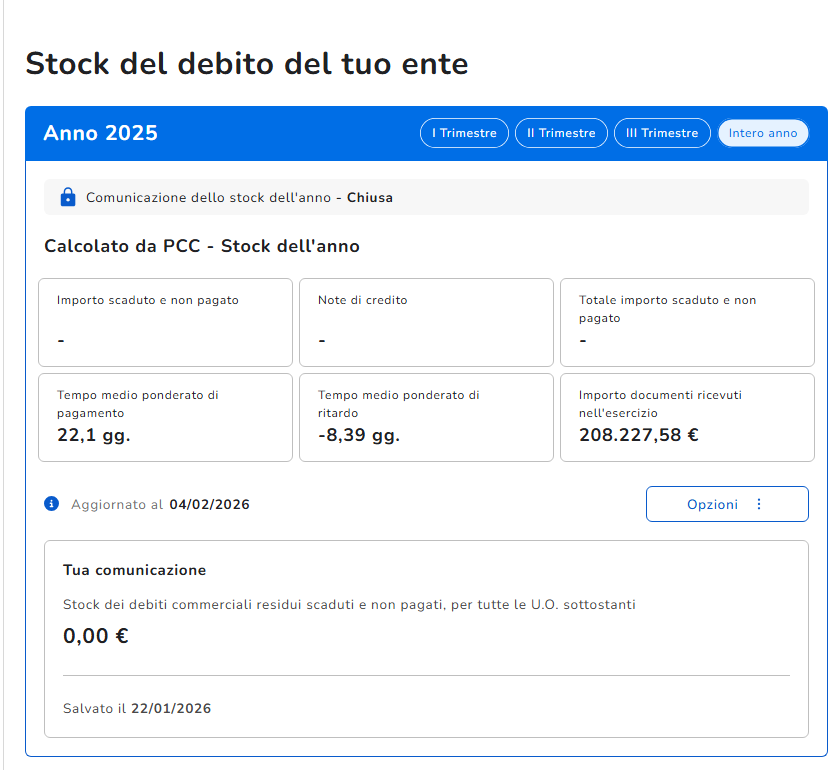Click the info icon beside Aggiornato al
The width and height of the screenshot is (839, 770).
click(51, 504)
